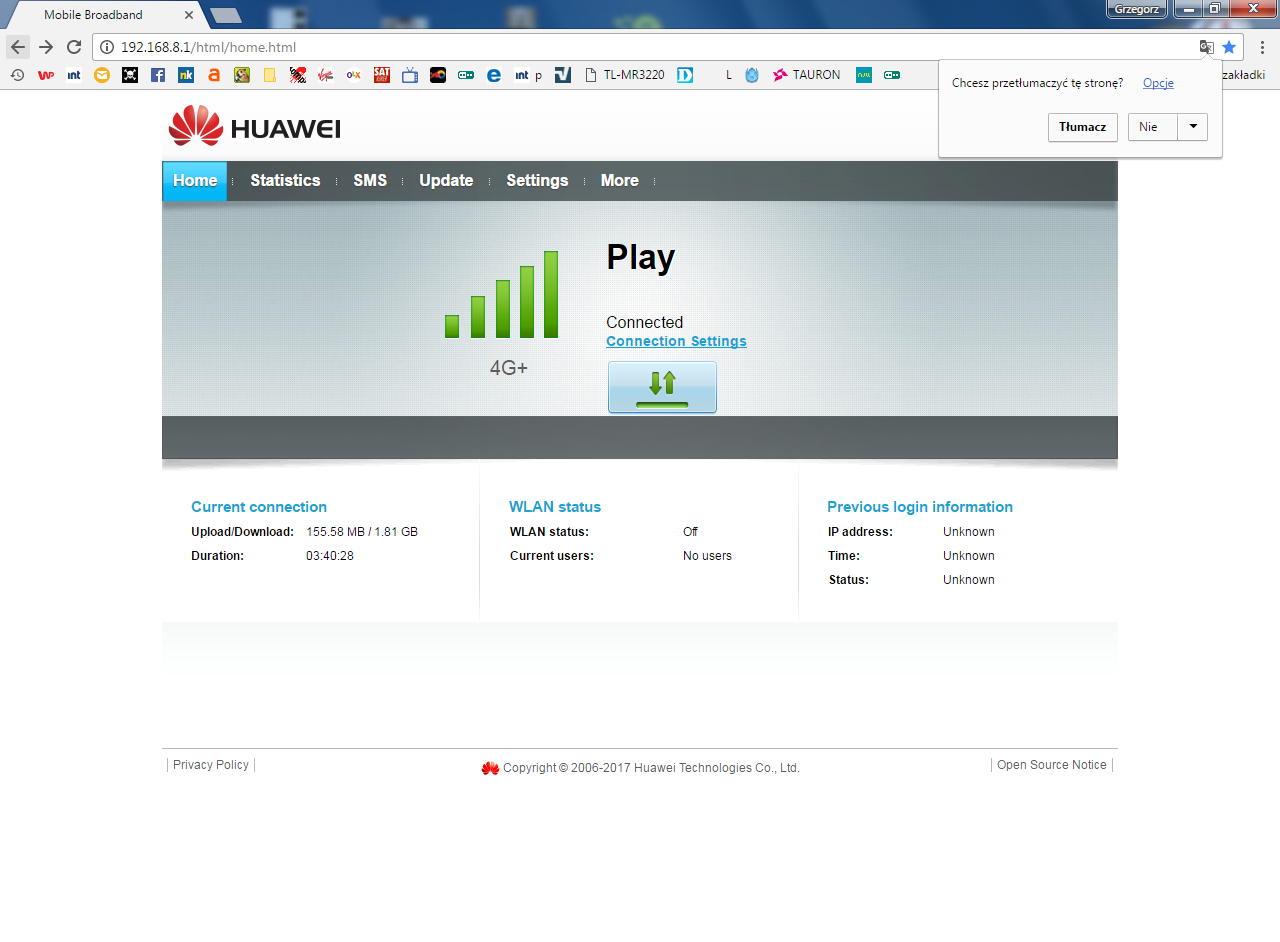Image resolution: width=1280 pixels, height=942 pixels.
Task: Select the Mobile Broadband browser tab
Action: click(105, 15)
